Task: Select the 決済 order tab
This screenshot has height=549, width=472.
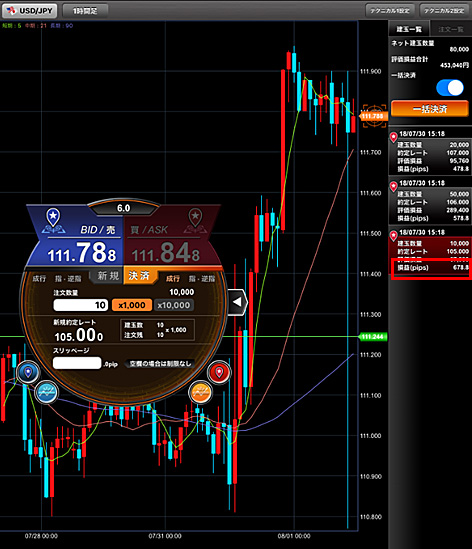Action: click(x=139, y=276)
